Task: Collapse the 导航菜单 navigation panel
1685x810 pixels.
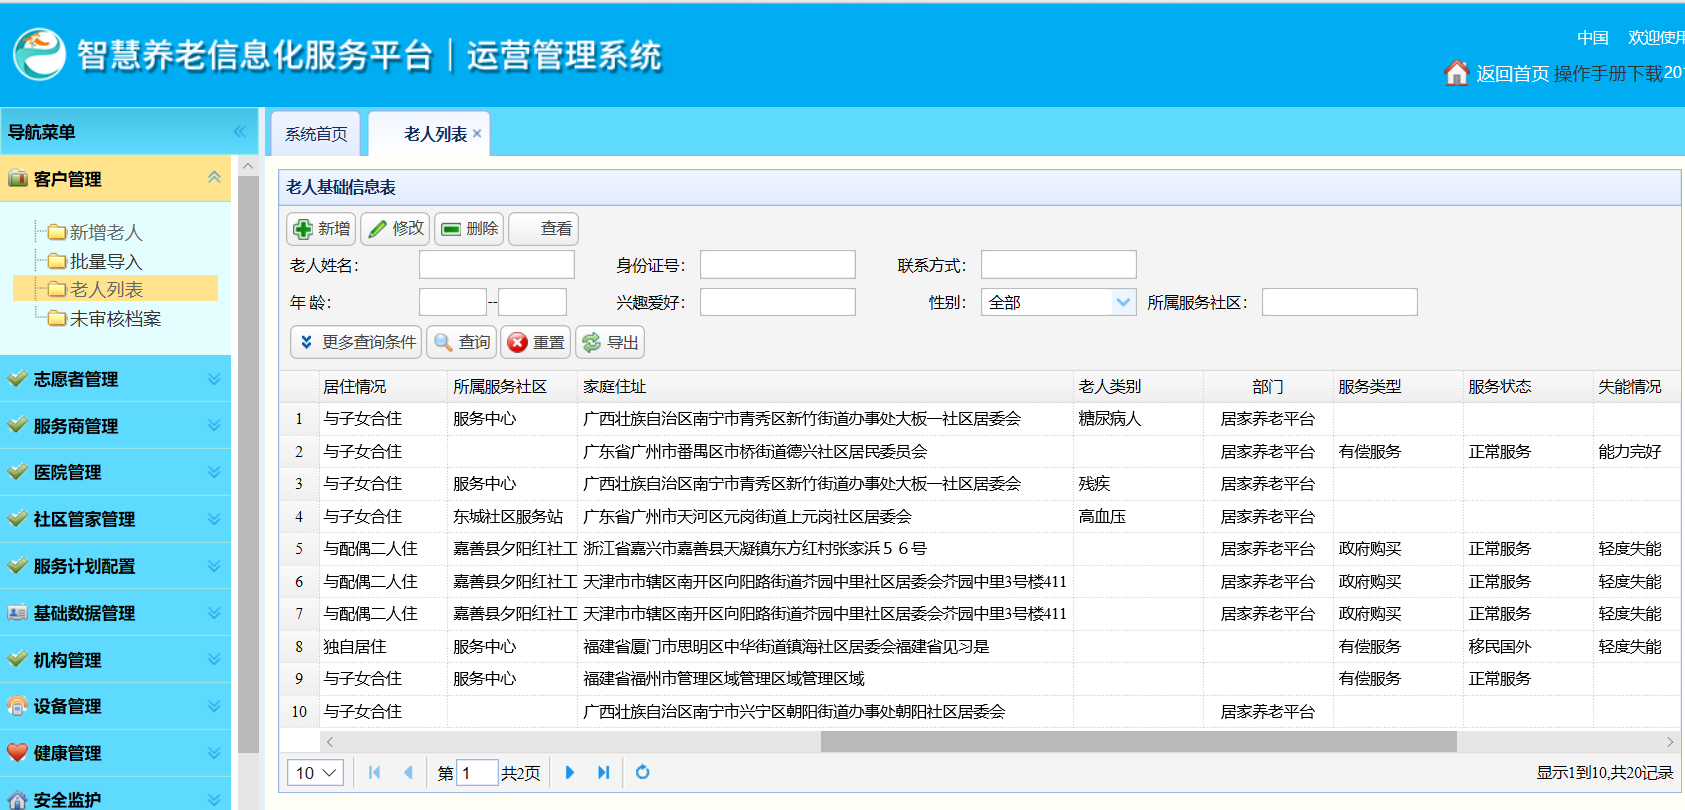Action: pyautogui.click(x=239, y=132)
